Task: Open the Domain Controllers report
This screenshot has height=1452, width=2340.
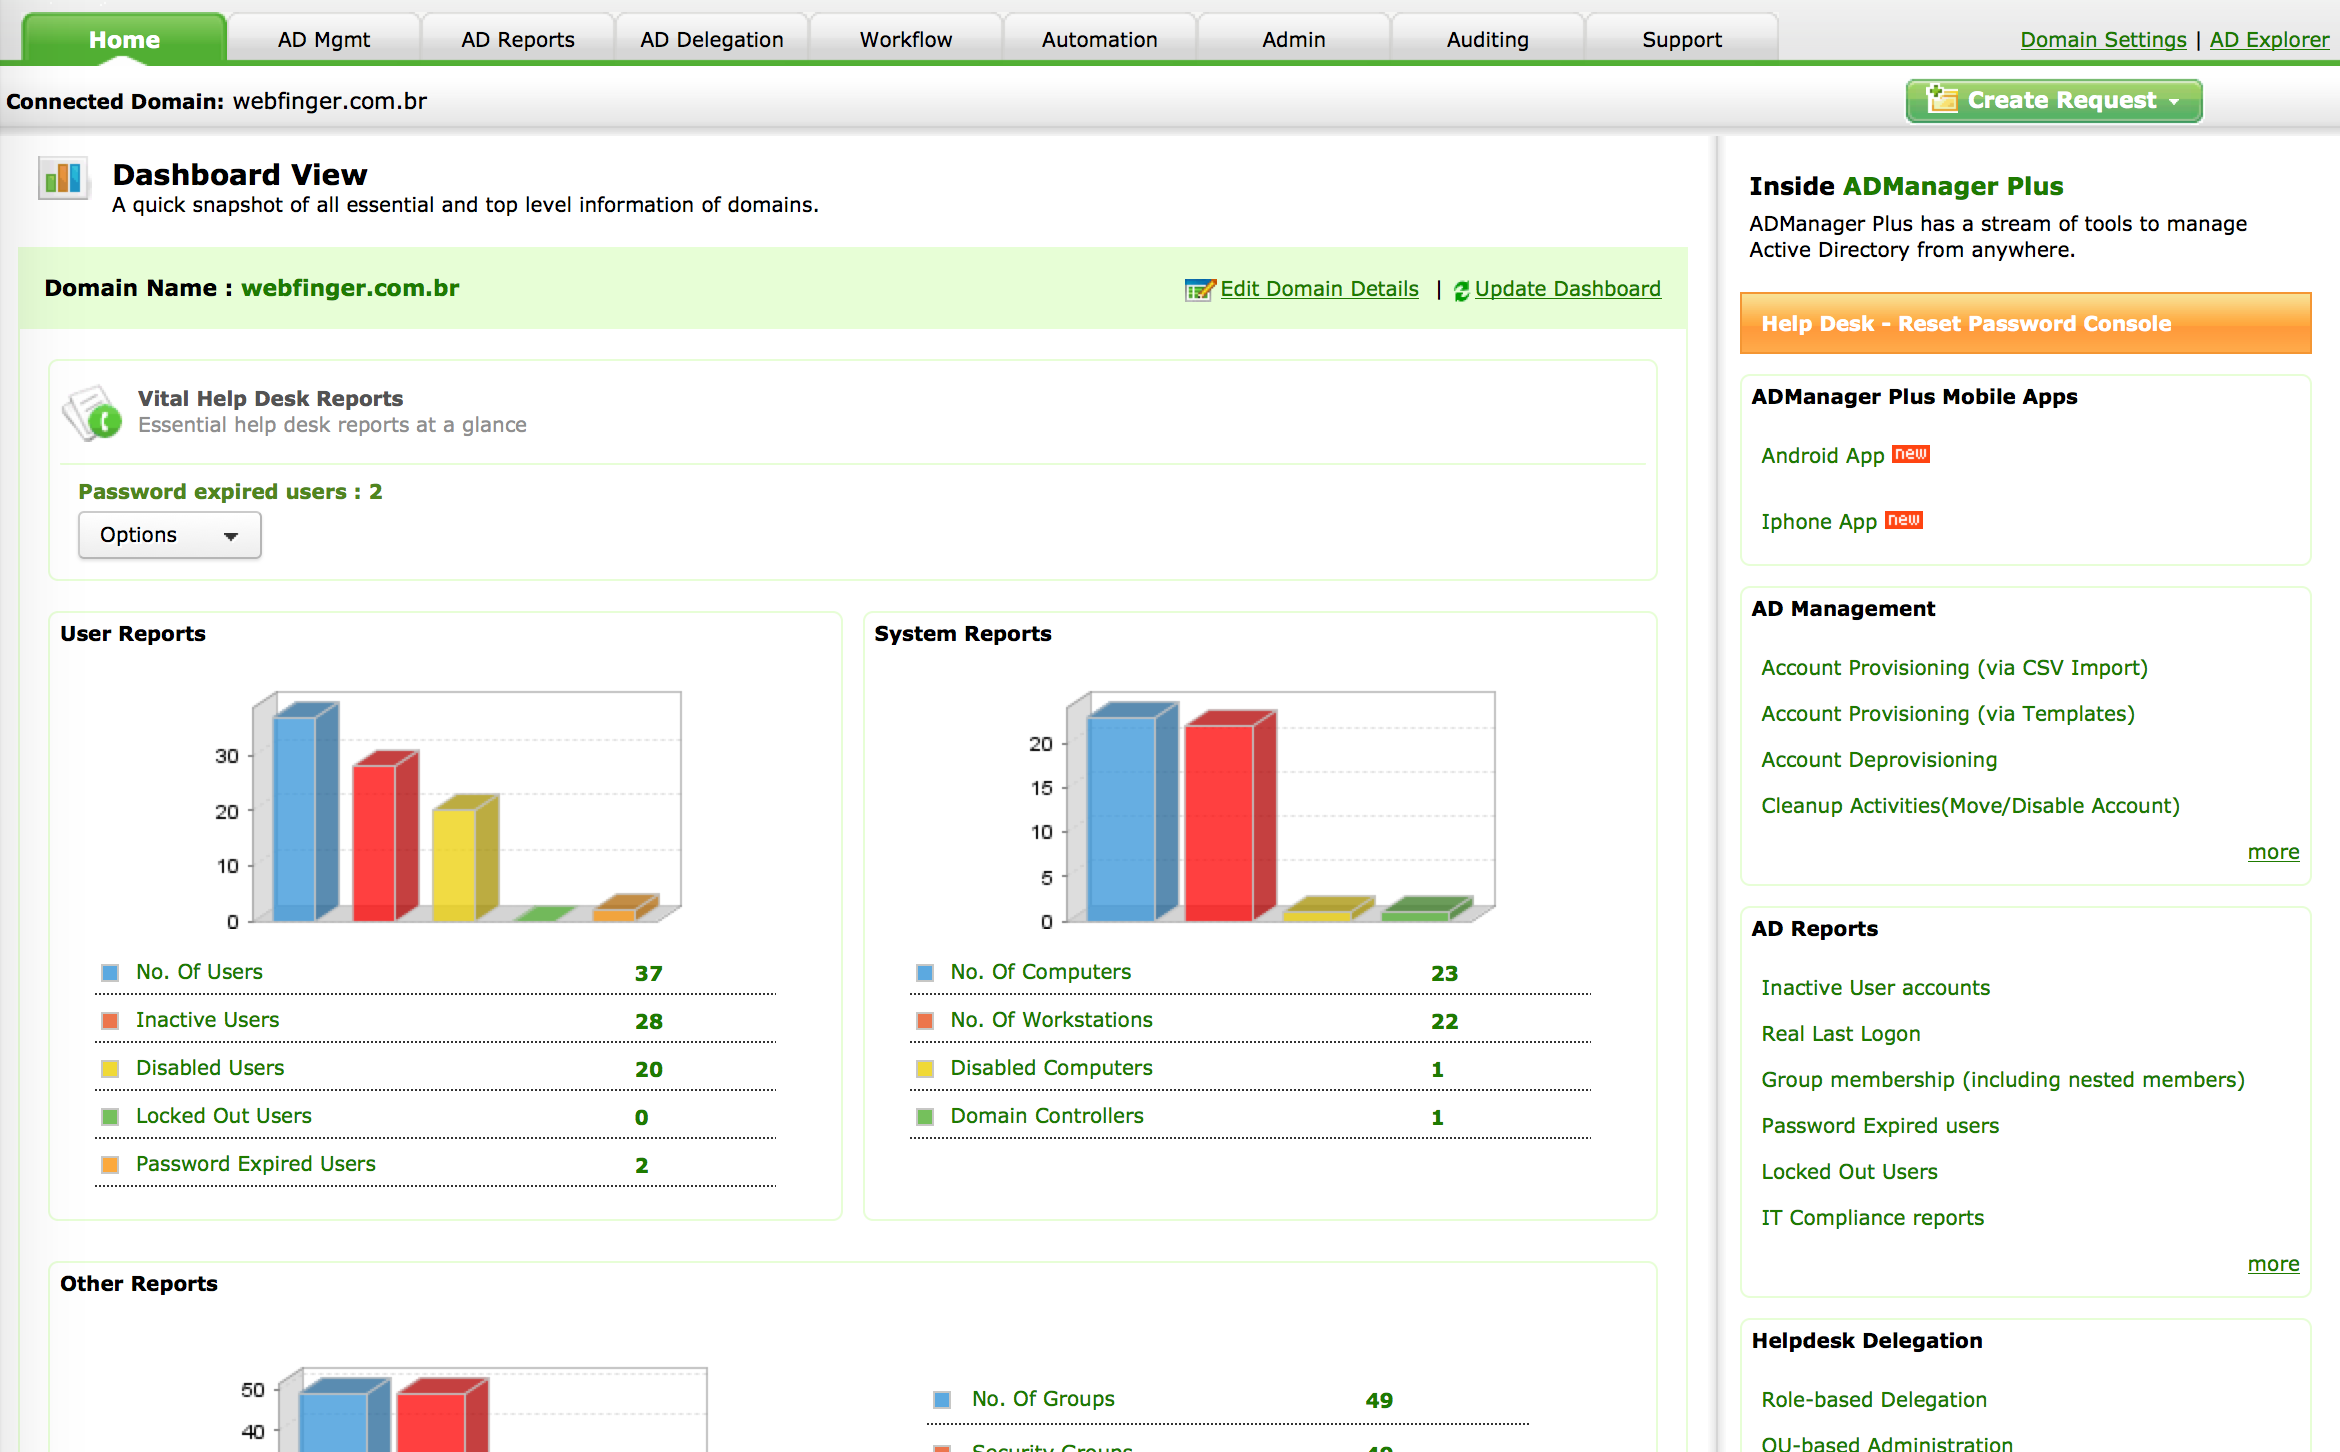Action: (1047, 1116)
